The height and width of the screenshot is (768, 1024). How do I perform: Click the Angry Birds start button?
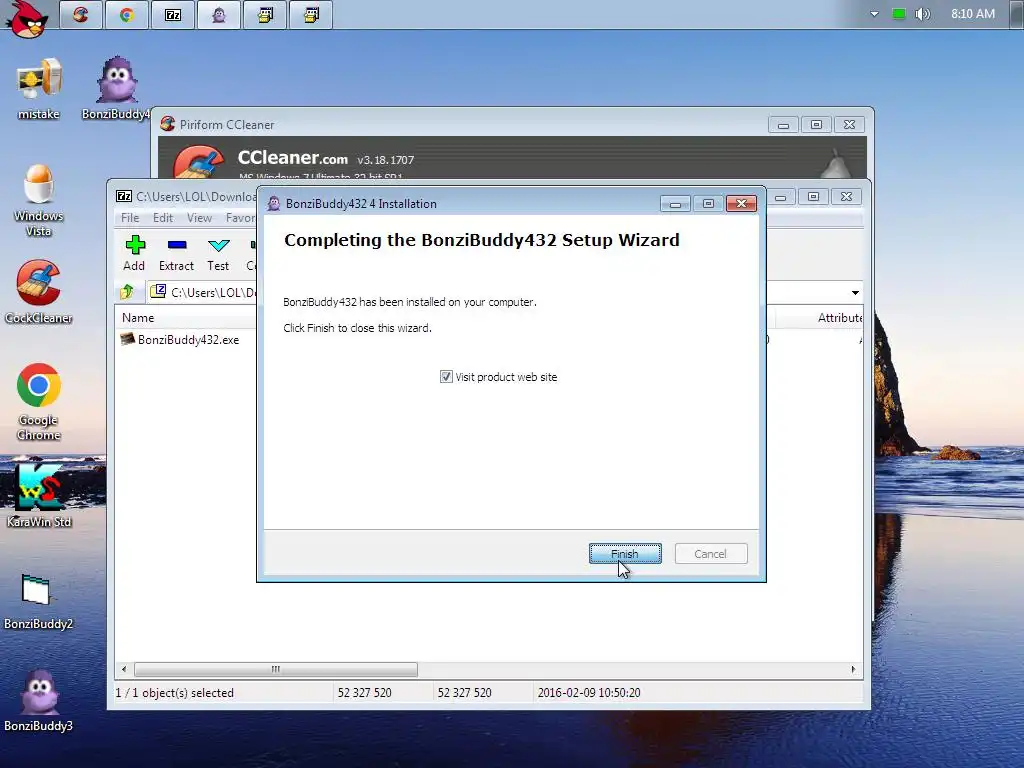pyautogui.click(x=27, y=18)
